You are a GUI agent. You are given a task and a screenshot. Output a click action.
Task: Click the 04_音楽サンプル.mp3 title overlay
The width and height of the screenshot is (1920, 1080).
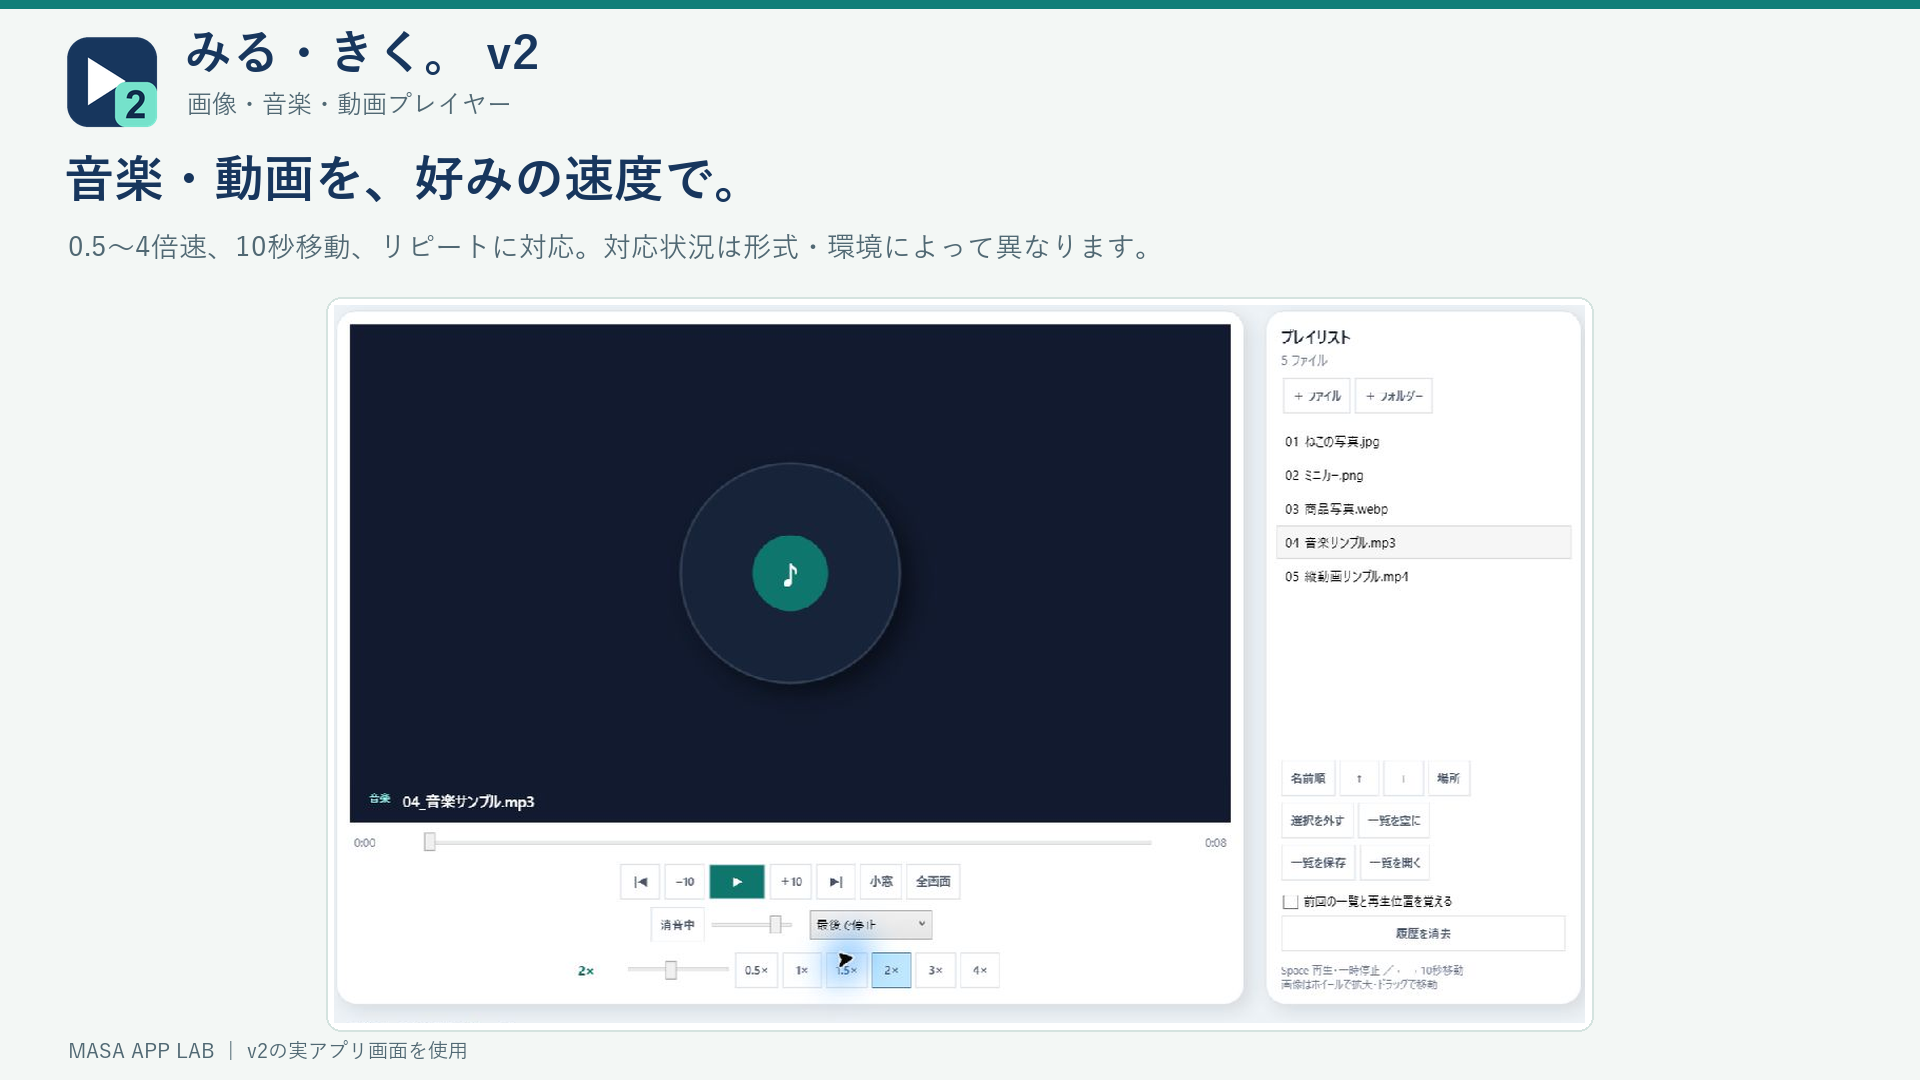[x=468, y=801]
